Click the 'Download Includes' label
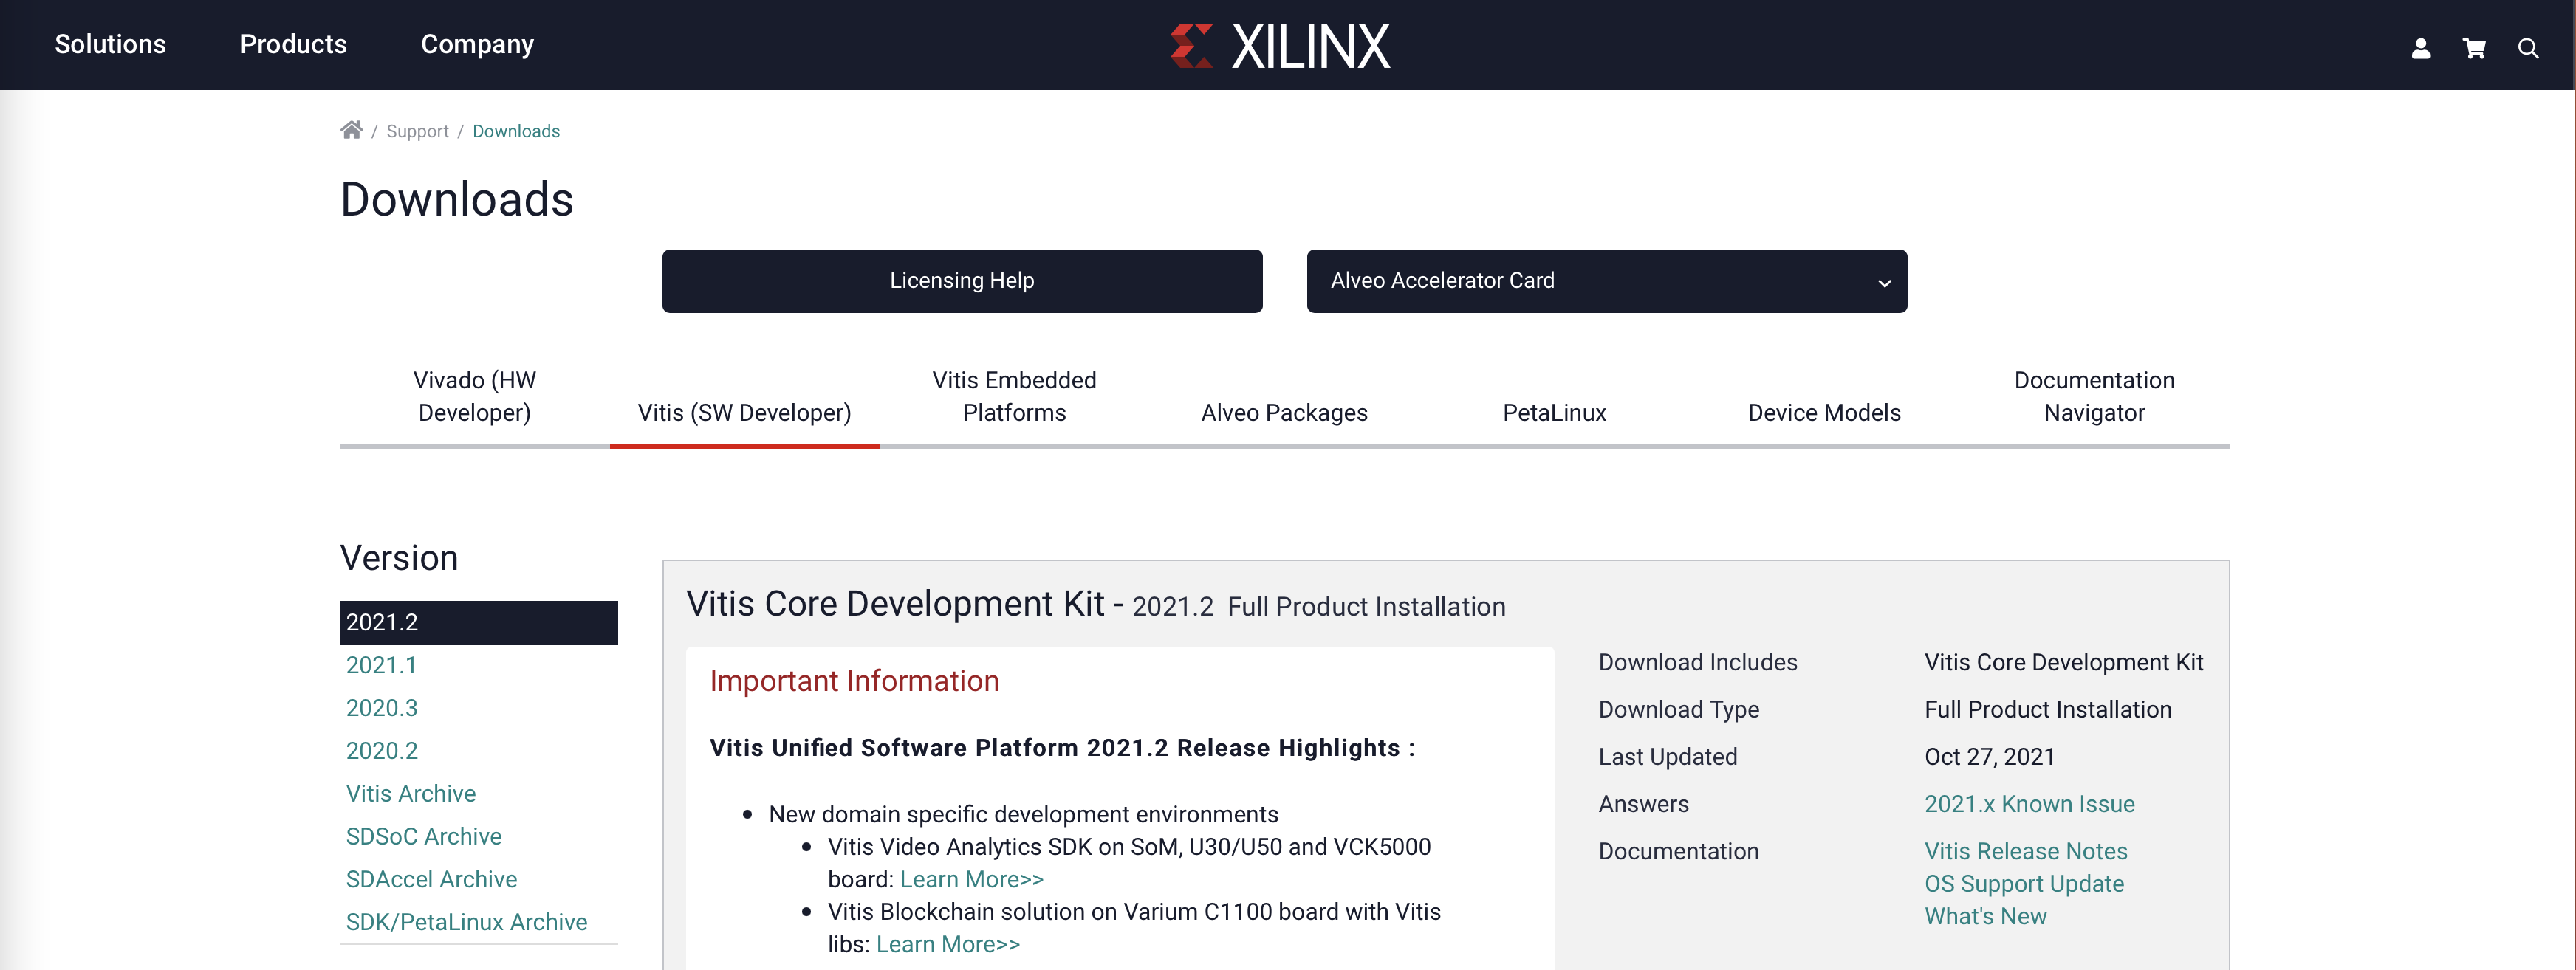The height and width of the screenshot is (970, 2576). [1697, 662]
